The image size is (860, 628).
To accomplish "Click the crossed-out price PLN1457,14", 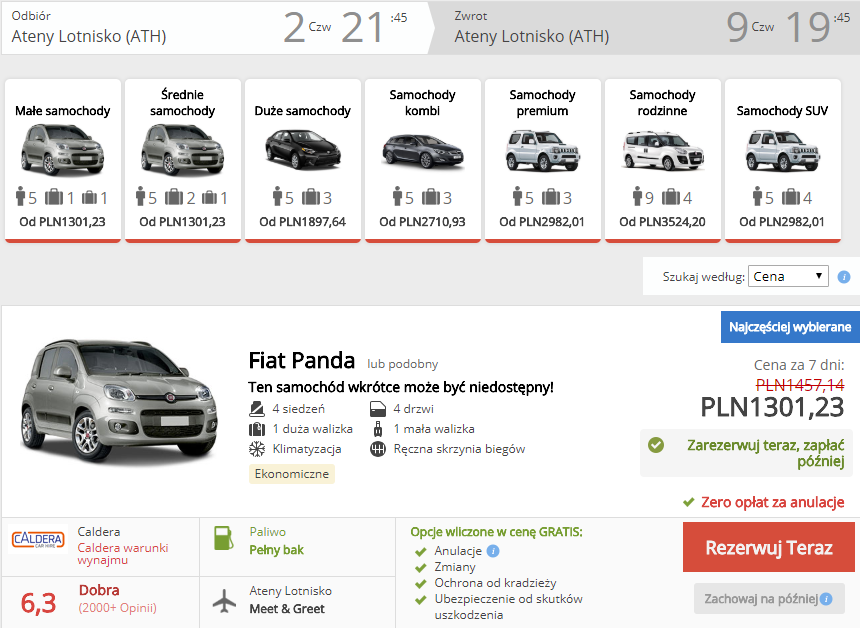I will pos(800,385).
